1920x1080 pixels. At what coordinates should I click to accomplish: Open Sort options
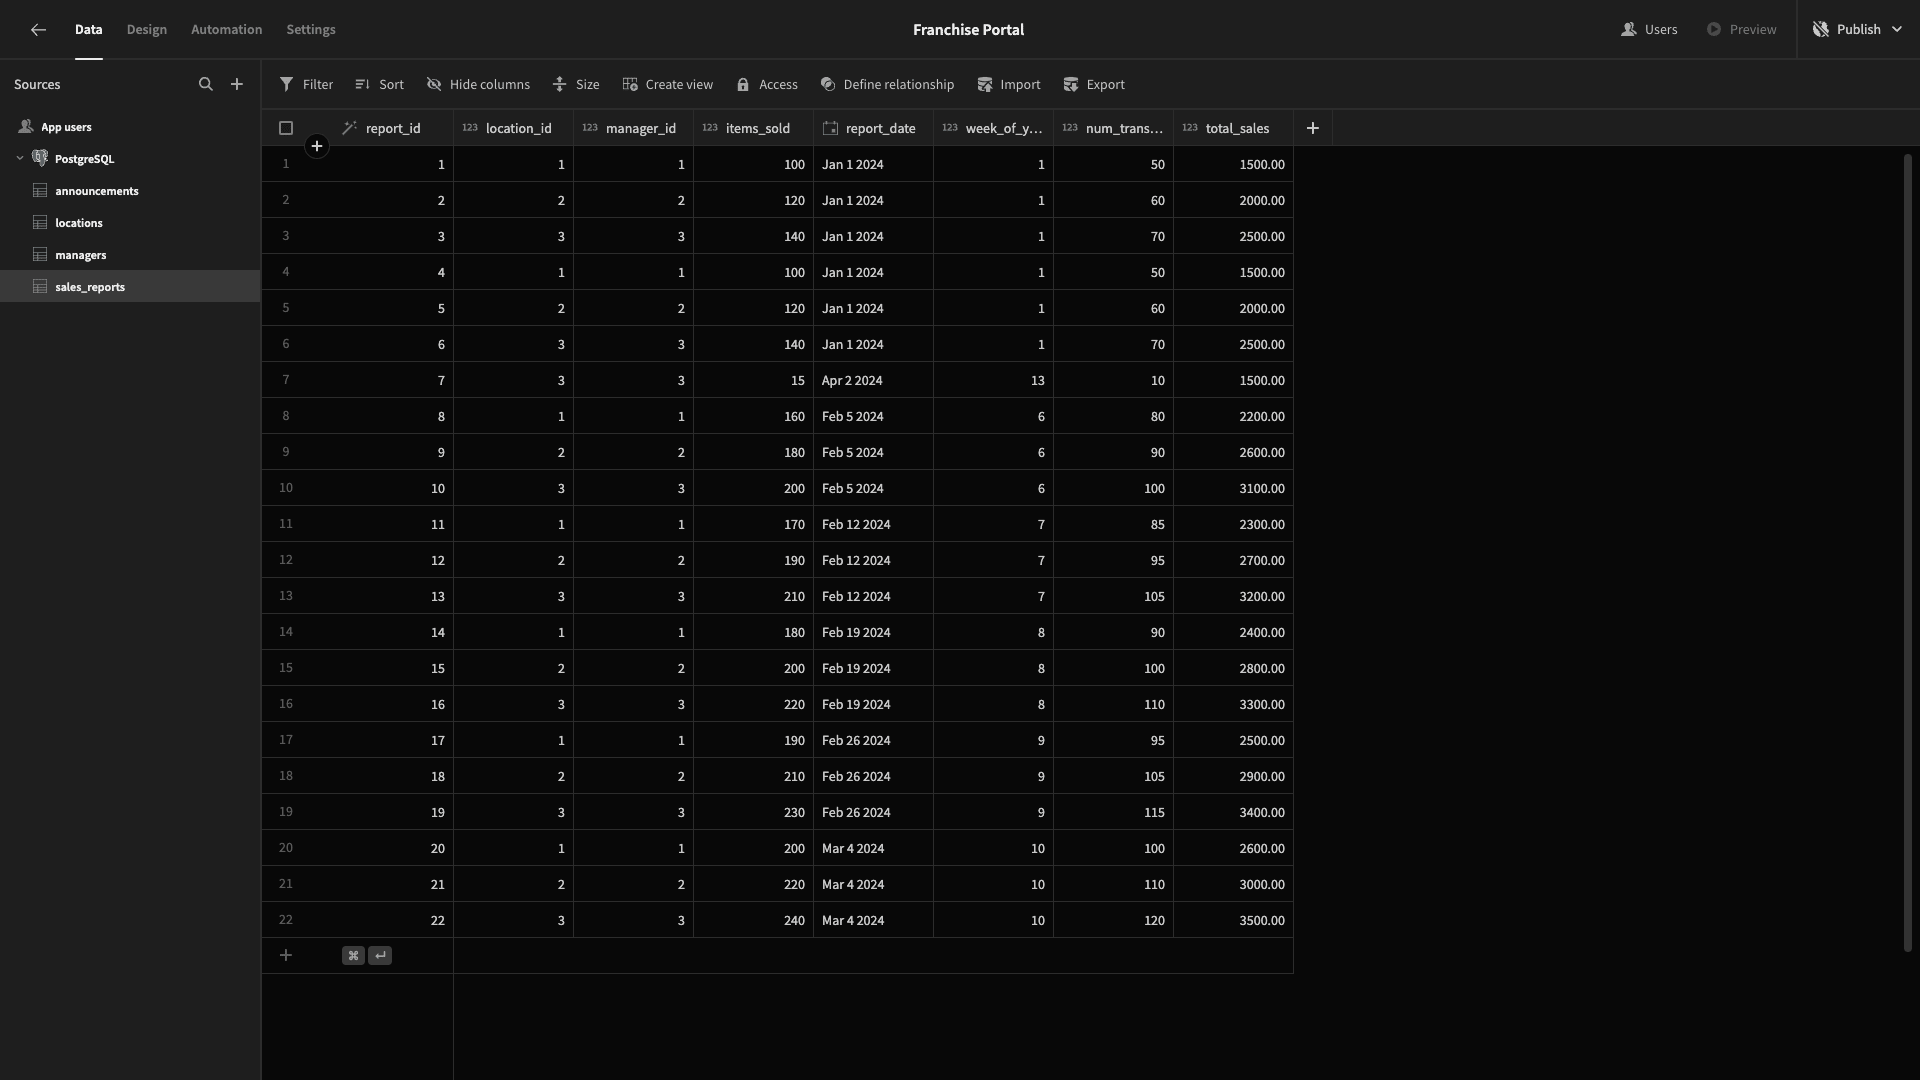379,85
